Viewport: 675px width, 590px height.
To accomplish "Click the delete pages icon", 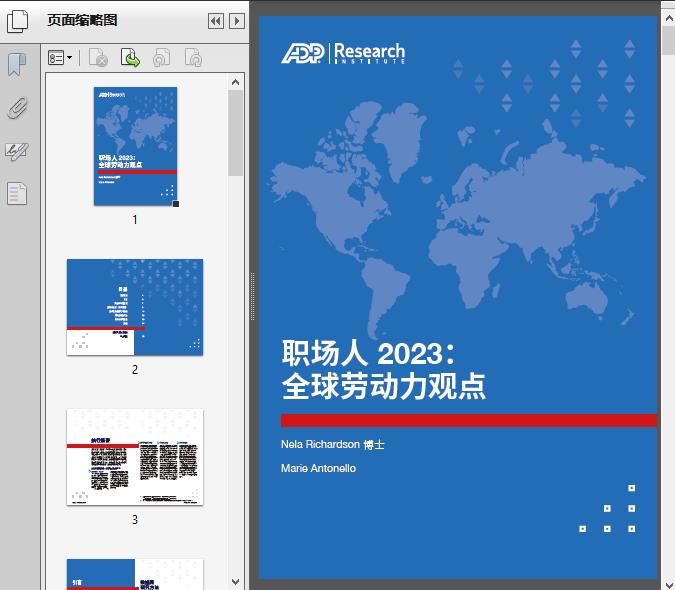I will 98,58.
